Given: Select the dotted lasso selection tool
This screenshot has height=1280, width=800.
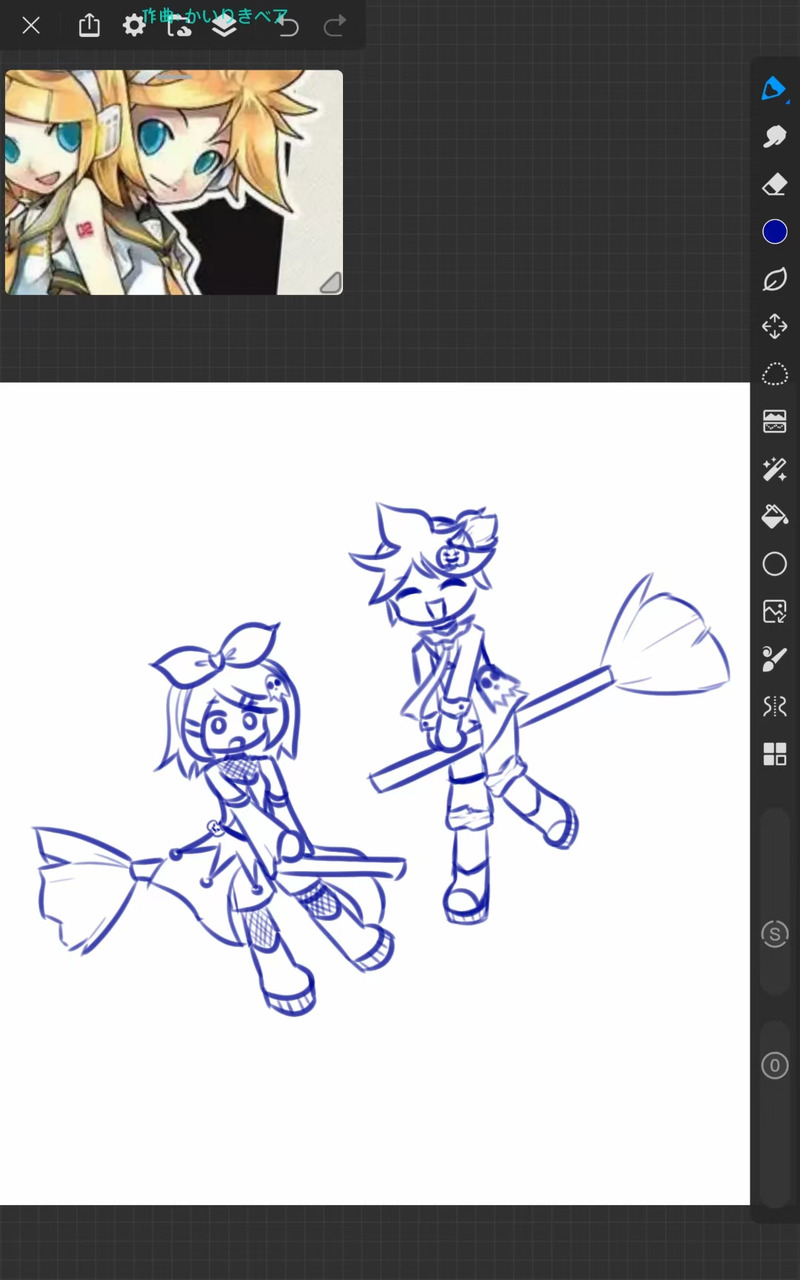Looking at the screenshot, I should pos(775,375).
